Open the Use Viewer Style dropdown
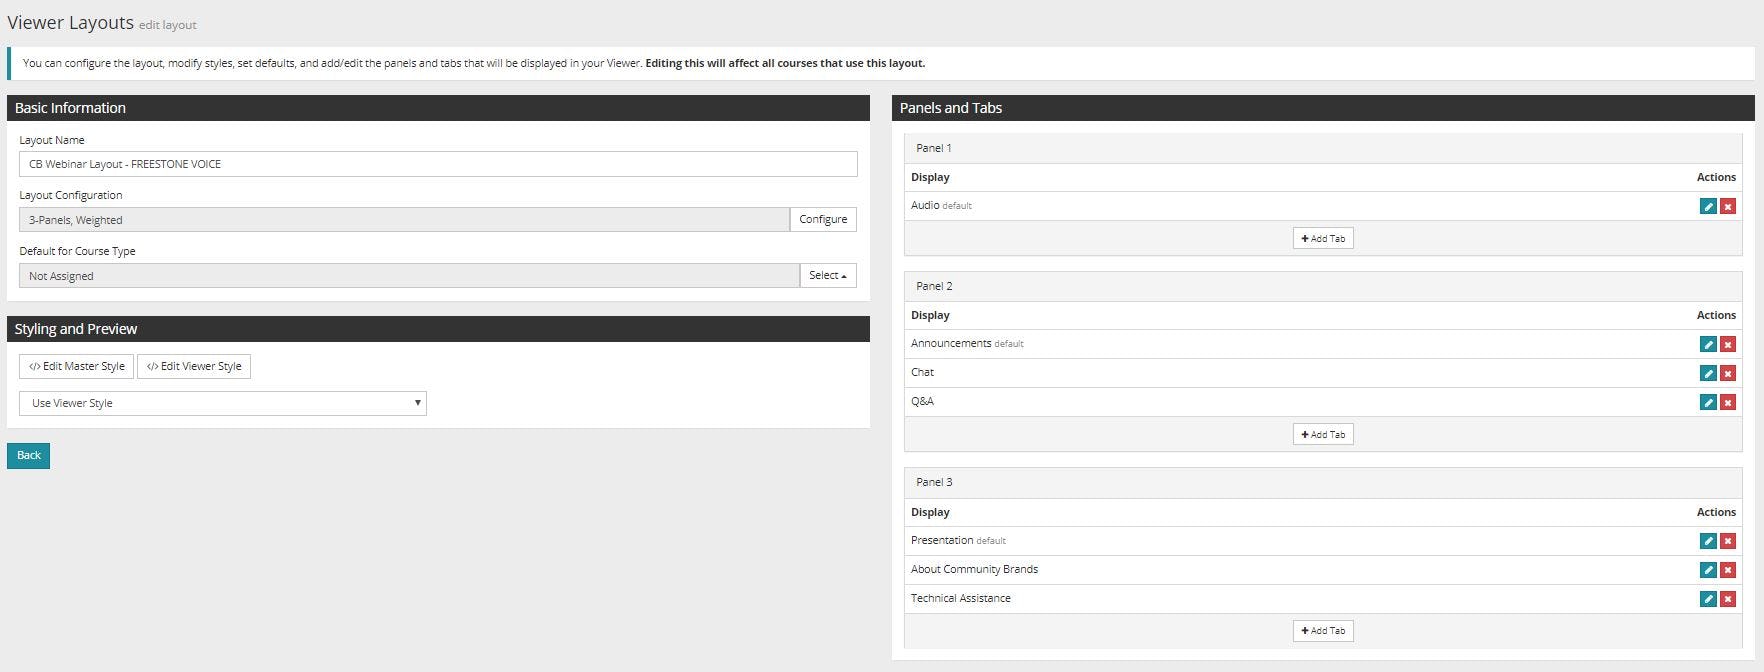Image resolution: width=1764 pixels, height=672 pixels. tap(223, 403)
